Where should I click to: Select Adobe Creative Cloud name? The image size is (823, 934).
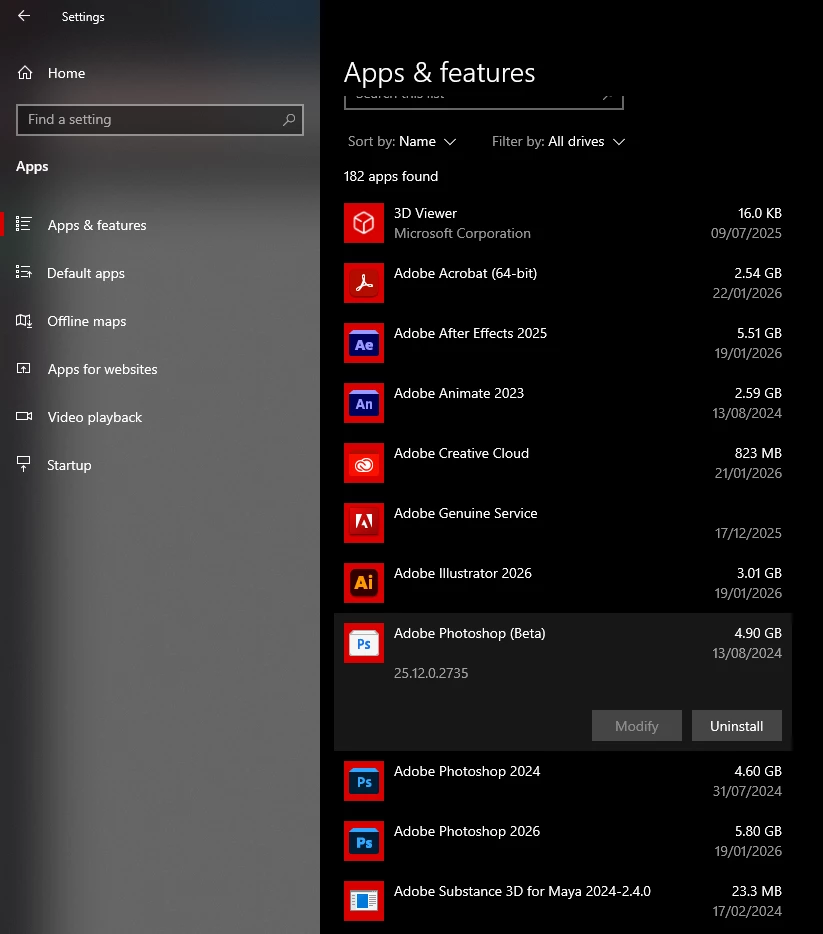[x=461, y=453]
